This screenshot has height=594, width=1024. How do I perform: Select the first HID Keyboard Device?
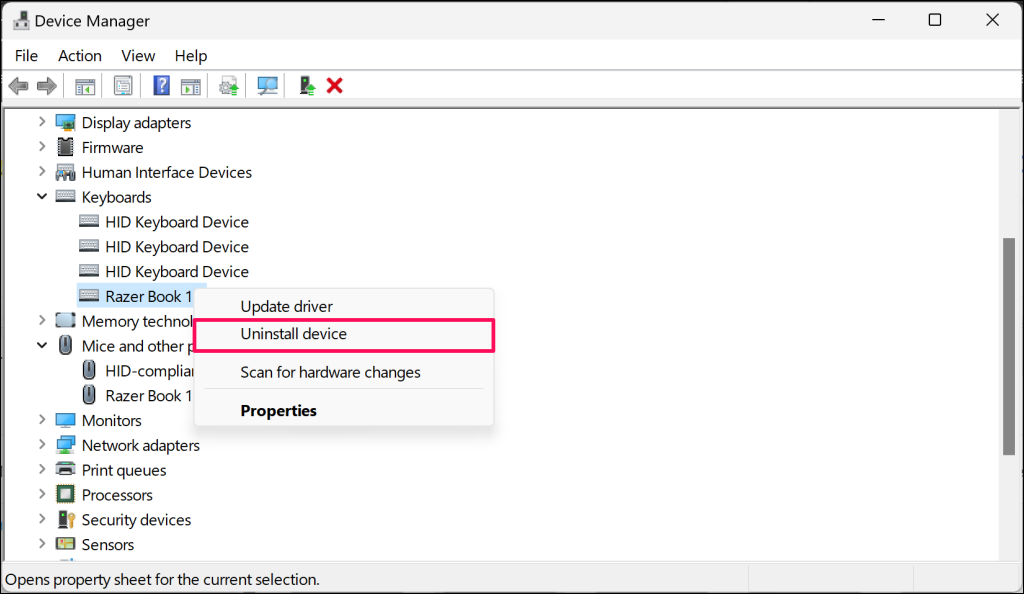(x=176, y=222)
